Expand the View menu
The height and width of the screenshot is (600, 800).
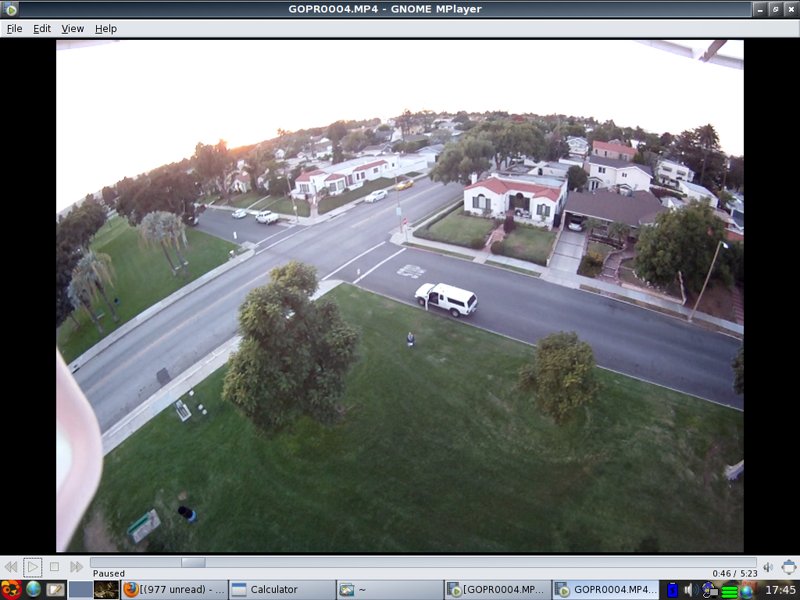click(x=72, y=29)
